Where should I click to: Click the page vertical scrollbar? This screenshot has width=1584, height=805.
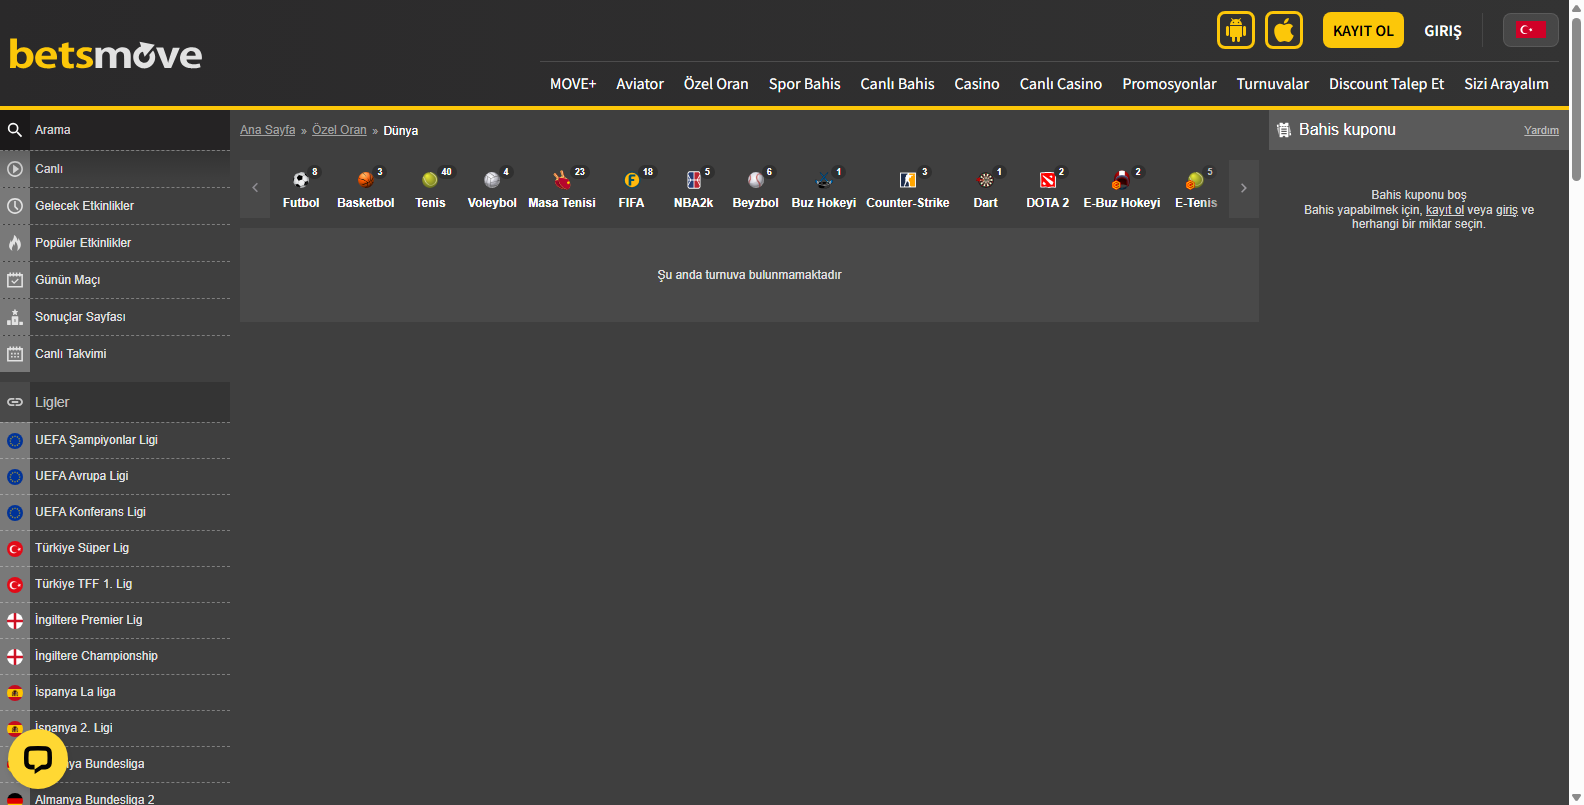point(1576,98)
